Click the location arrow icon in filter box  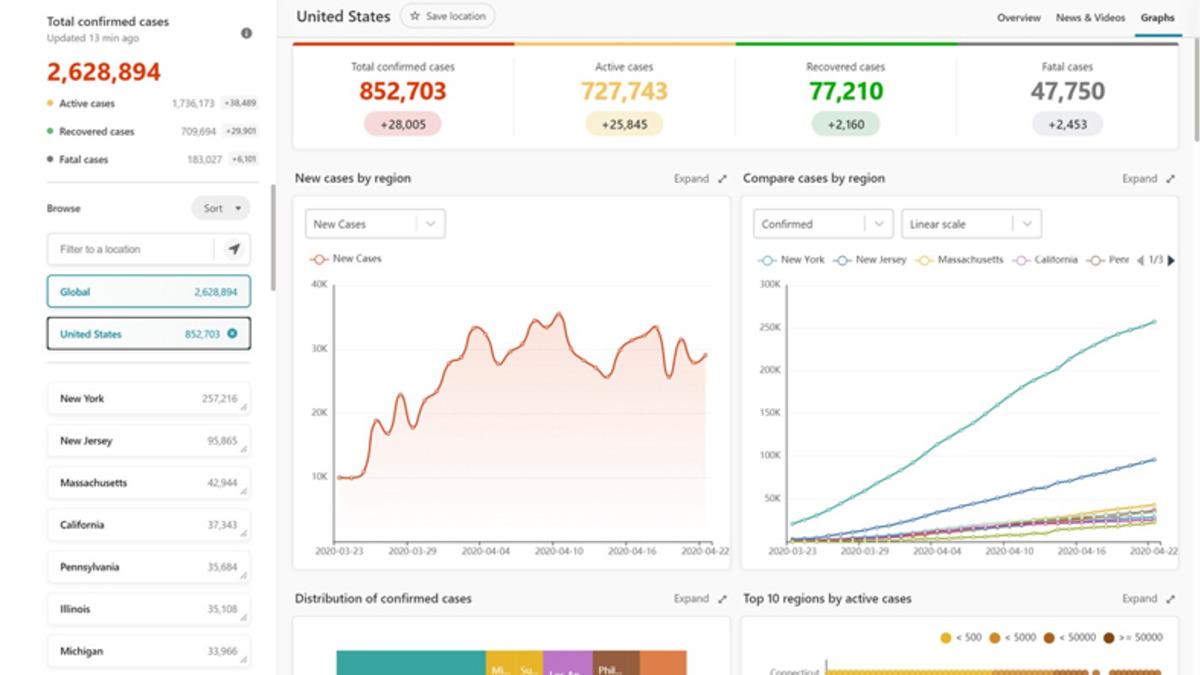[234, 249]
